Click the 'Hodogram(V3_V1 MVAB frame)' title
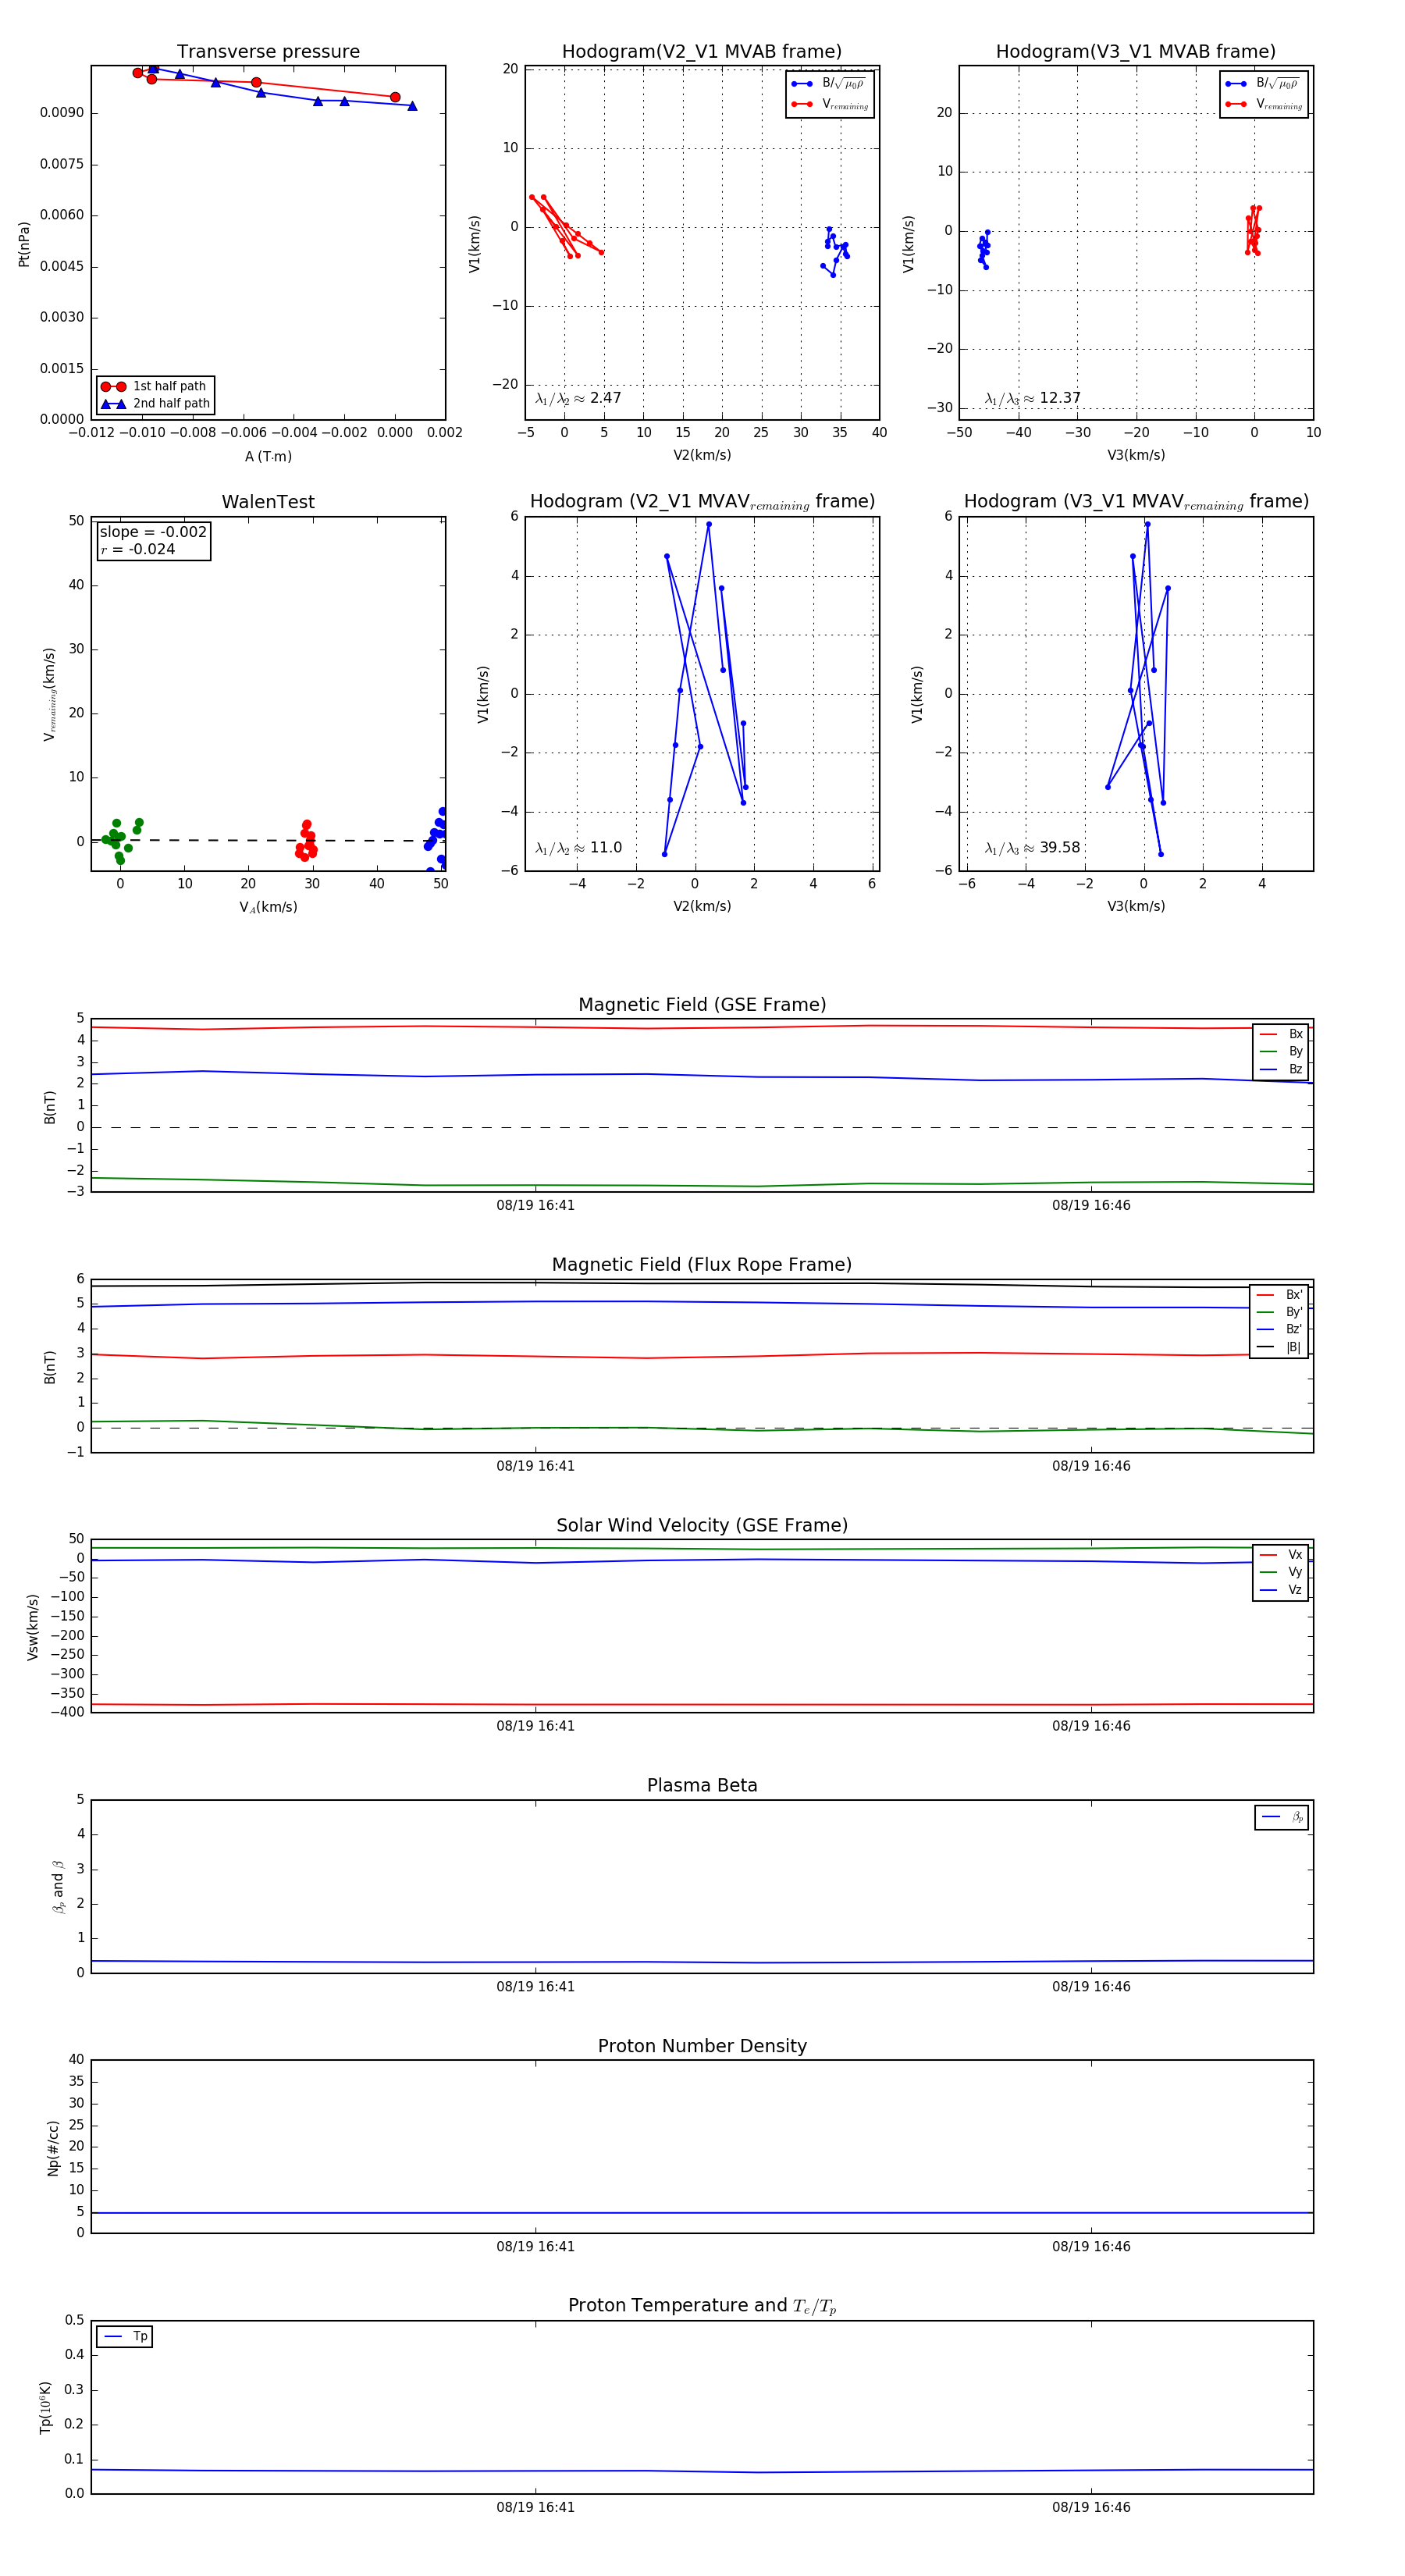Viewport: 1405px width, 2576px height. pos(1136,52)
